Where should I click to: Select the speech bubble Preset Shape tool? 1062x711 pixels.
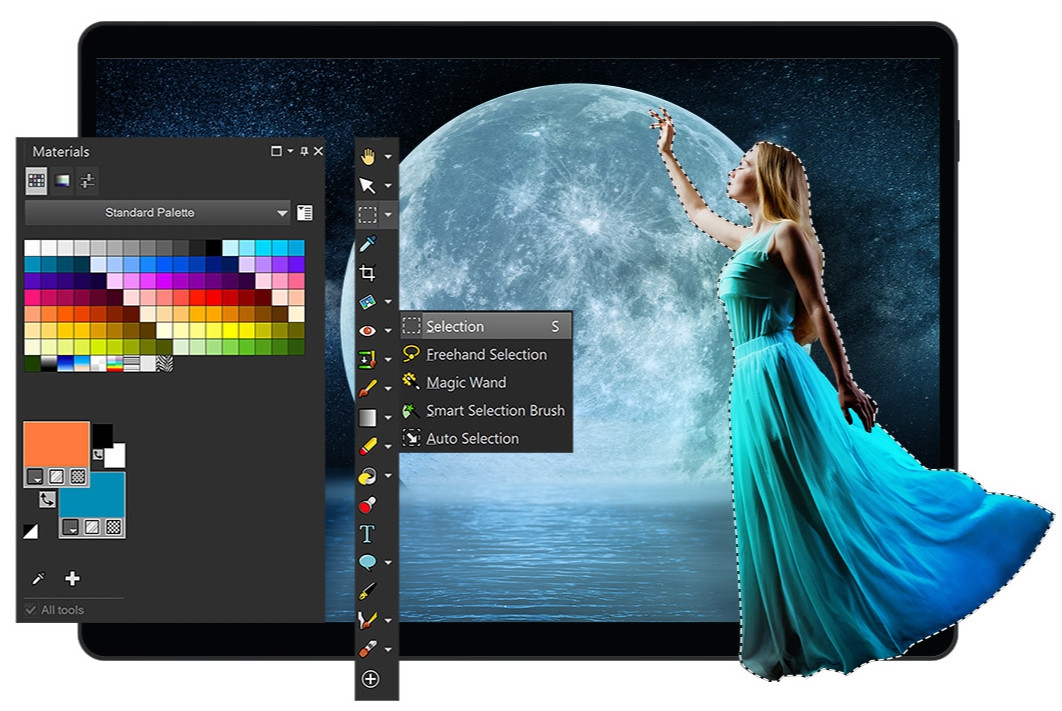(x=368, y=562)
